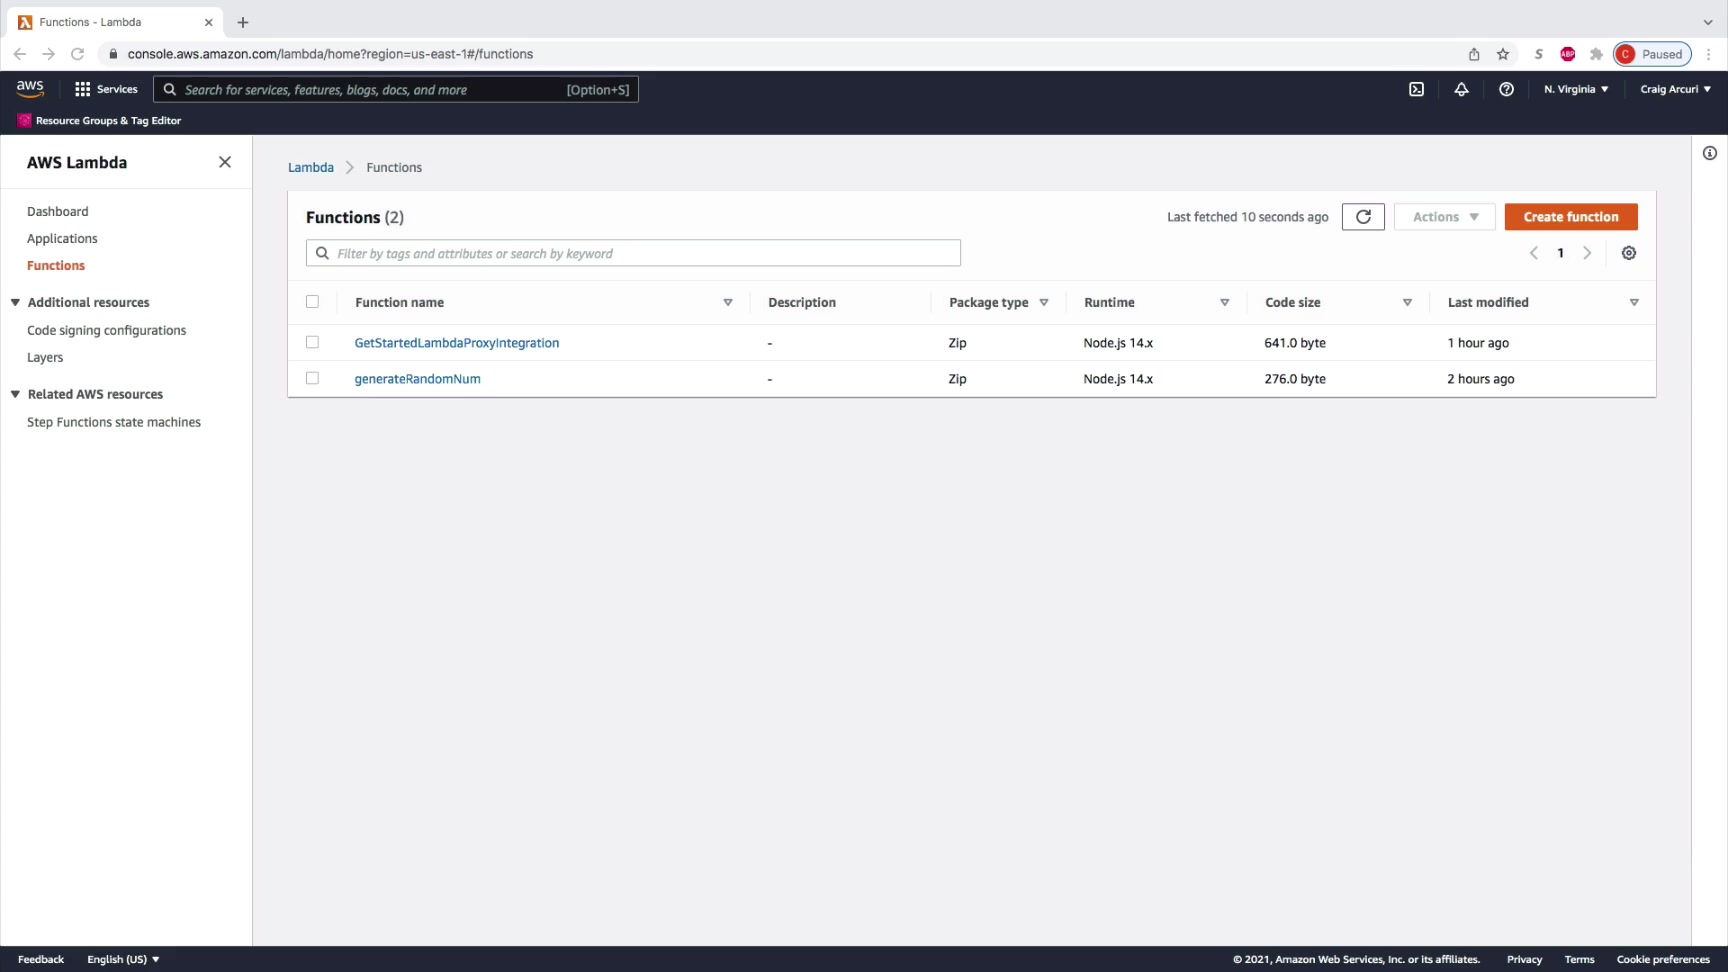Open the GetStartedLambdaProxyIntegration function
The width and height of the screenshot is (1728, 972).
pyautogui.click(x=457, y=342)
